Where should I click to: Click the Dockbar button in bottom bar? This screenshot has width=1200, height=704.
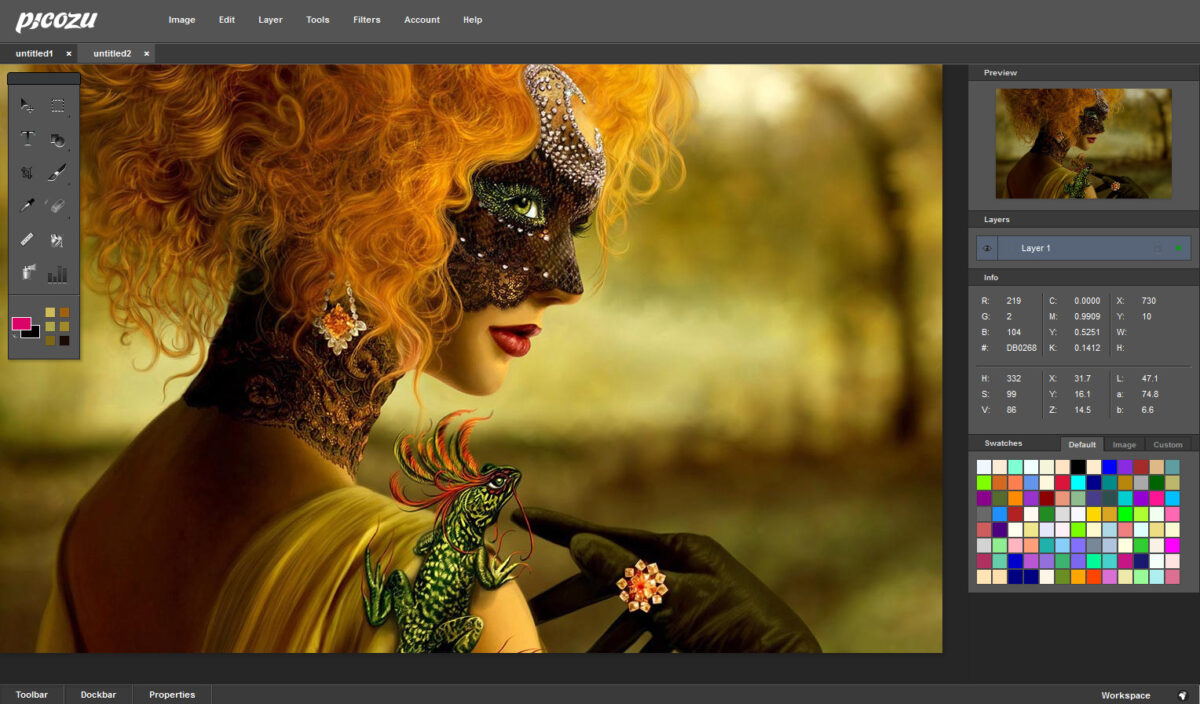point(98,695)
